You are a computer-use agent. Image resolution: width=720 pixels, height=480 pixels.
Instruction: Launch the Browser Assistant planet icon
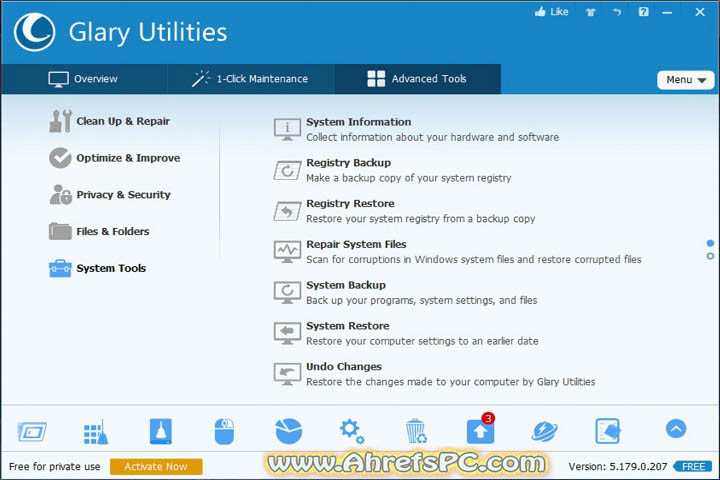545,432
